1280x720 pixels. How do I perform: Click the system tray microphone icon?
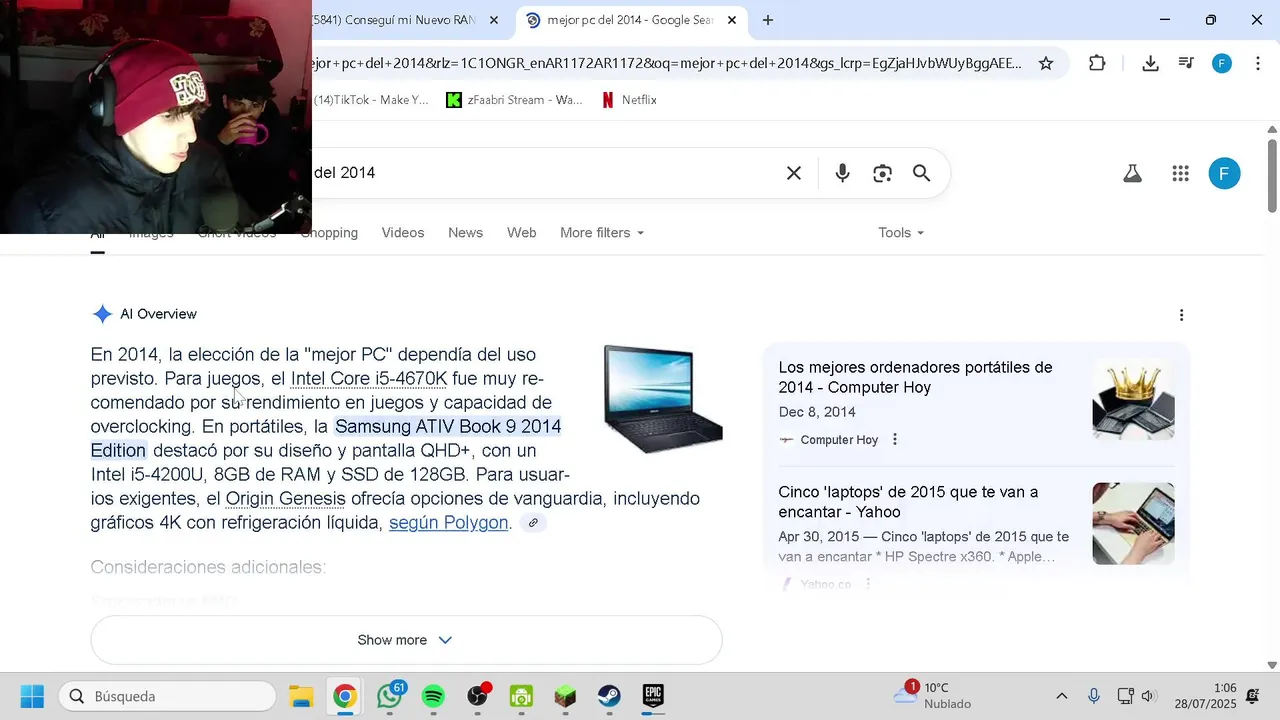click(x=1094, y=696)
